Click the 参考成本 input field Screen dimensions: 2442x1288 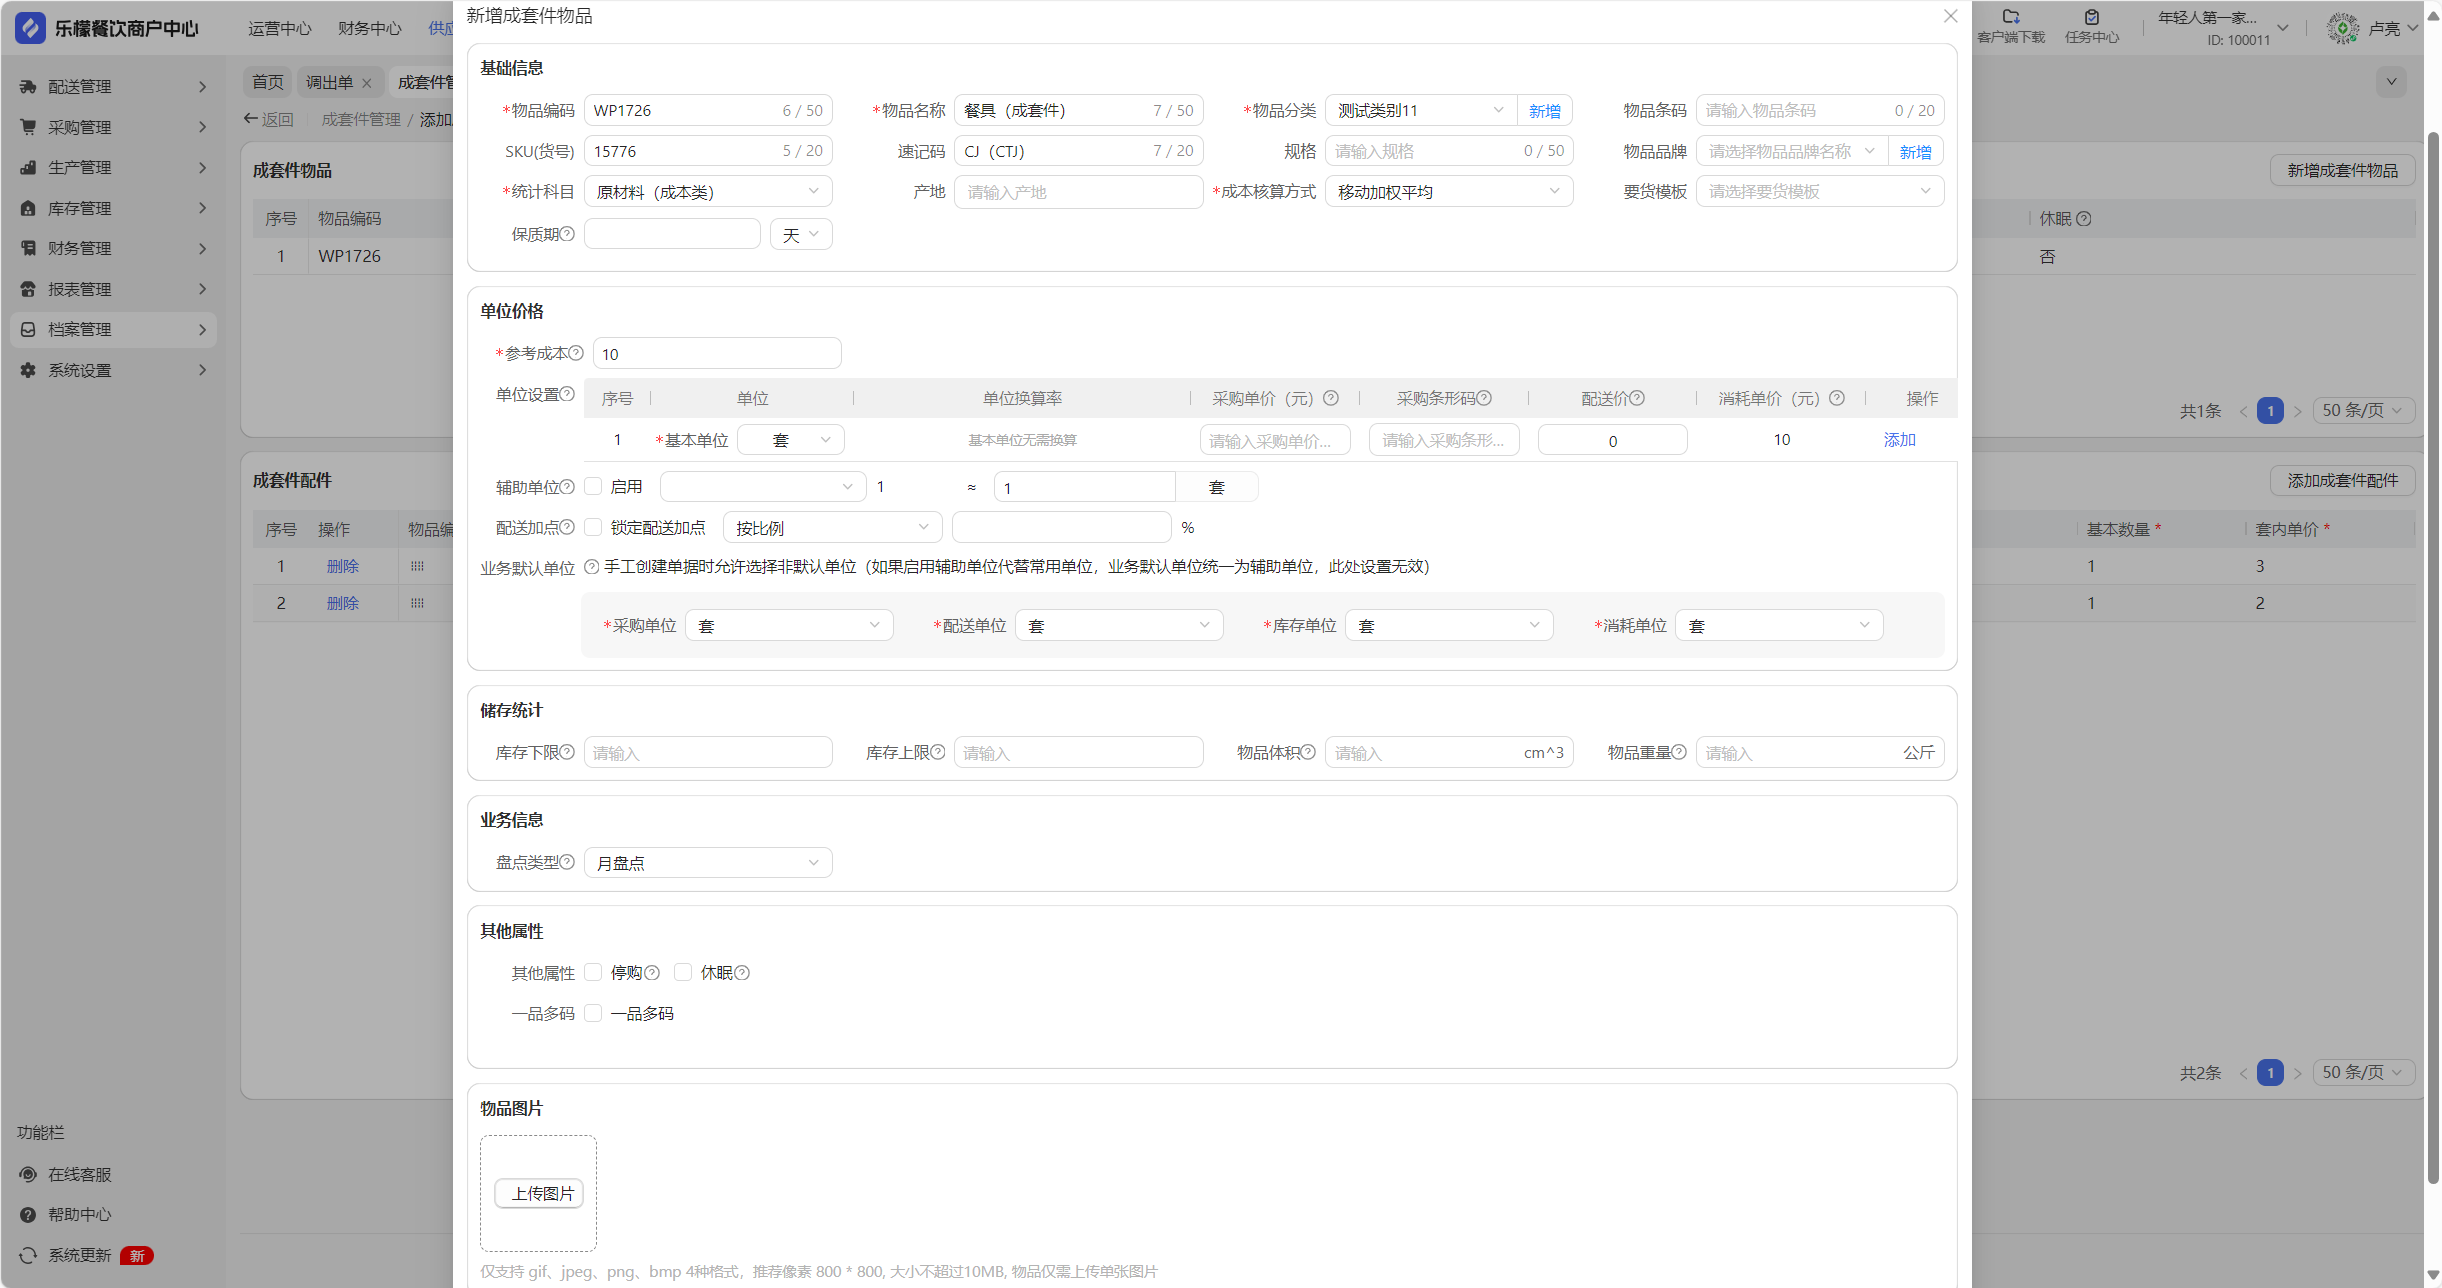pyautogui.click(x=716, y=354)
